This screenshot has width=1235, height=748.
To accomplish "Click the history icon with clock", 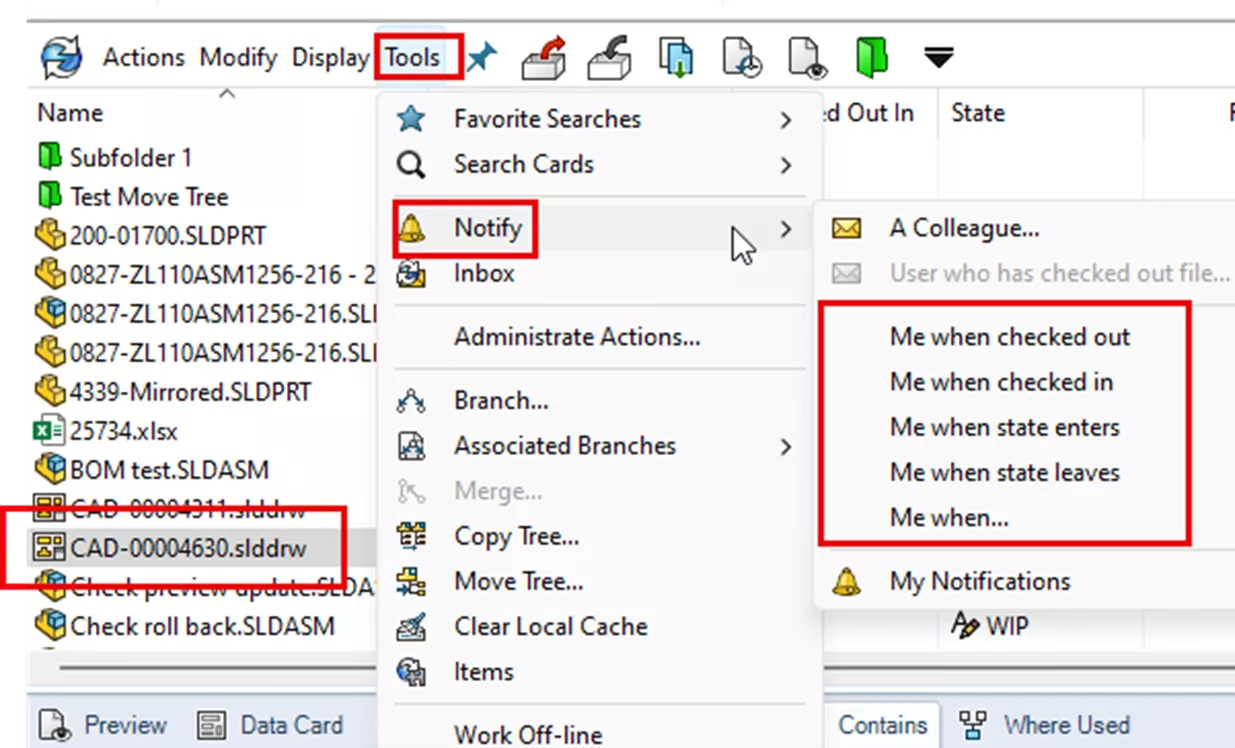I will pyautogui.click(x=742, y=58).
